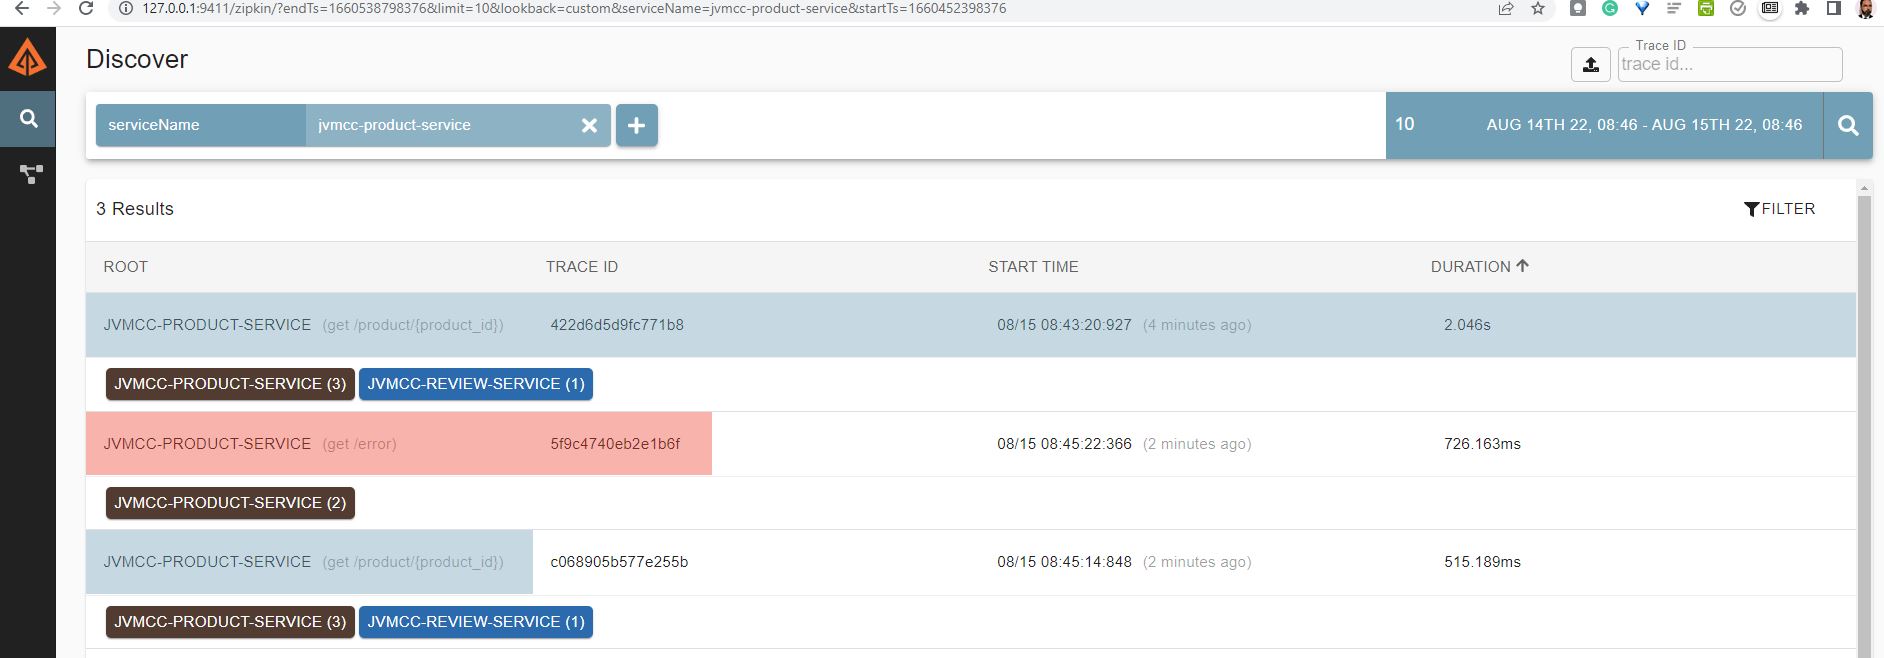Open the error trace 5f9c4740eb2e1b6f
This screenshot has height=658, width=1884.
click(x=614, y=444)
